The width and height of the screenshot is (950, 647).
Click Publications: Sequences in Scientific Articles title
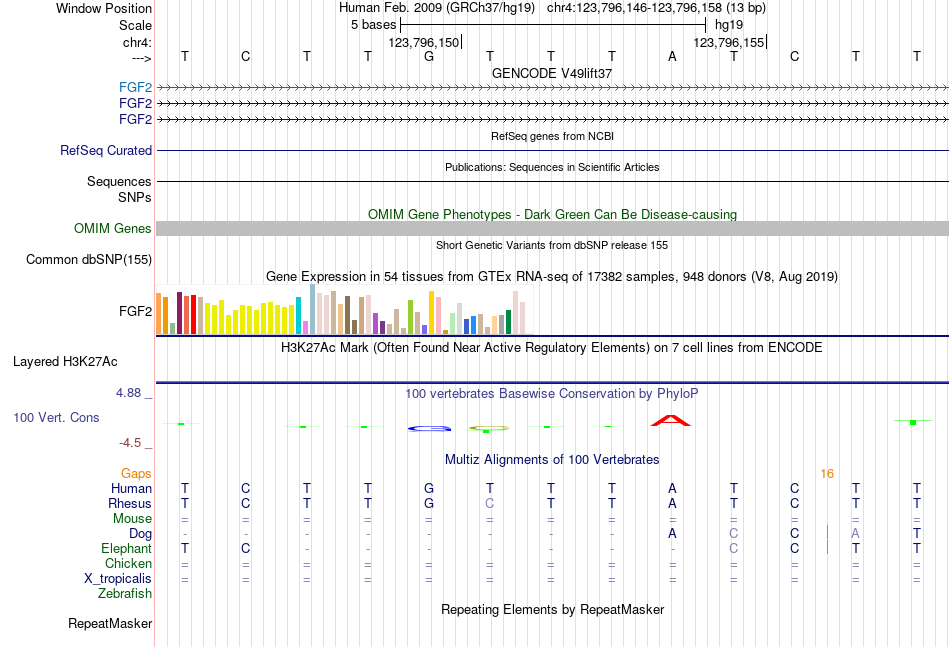(552, 167)
